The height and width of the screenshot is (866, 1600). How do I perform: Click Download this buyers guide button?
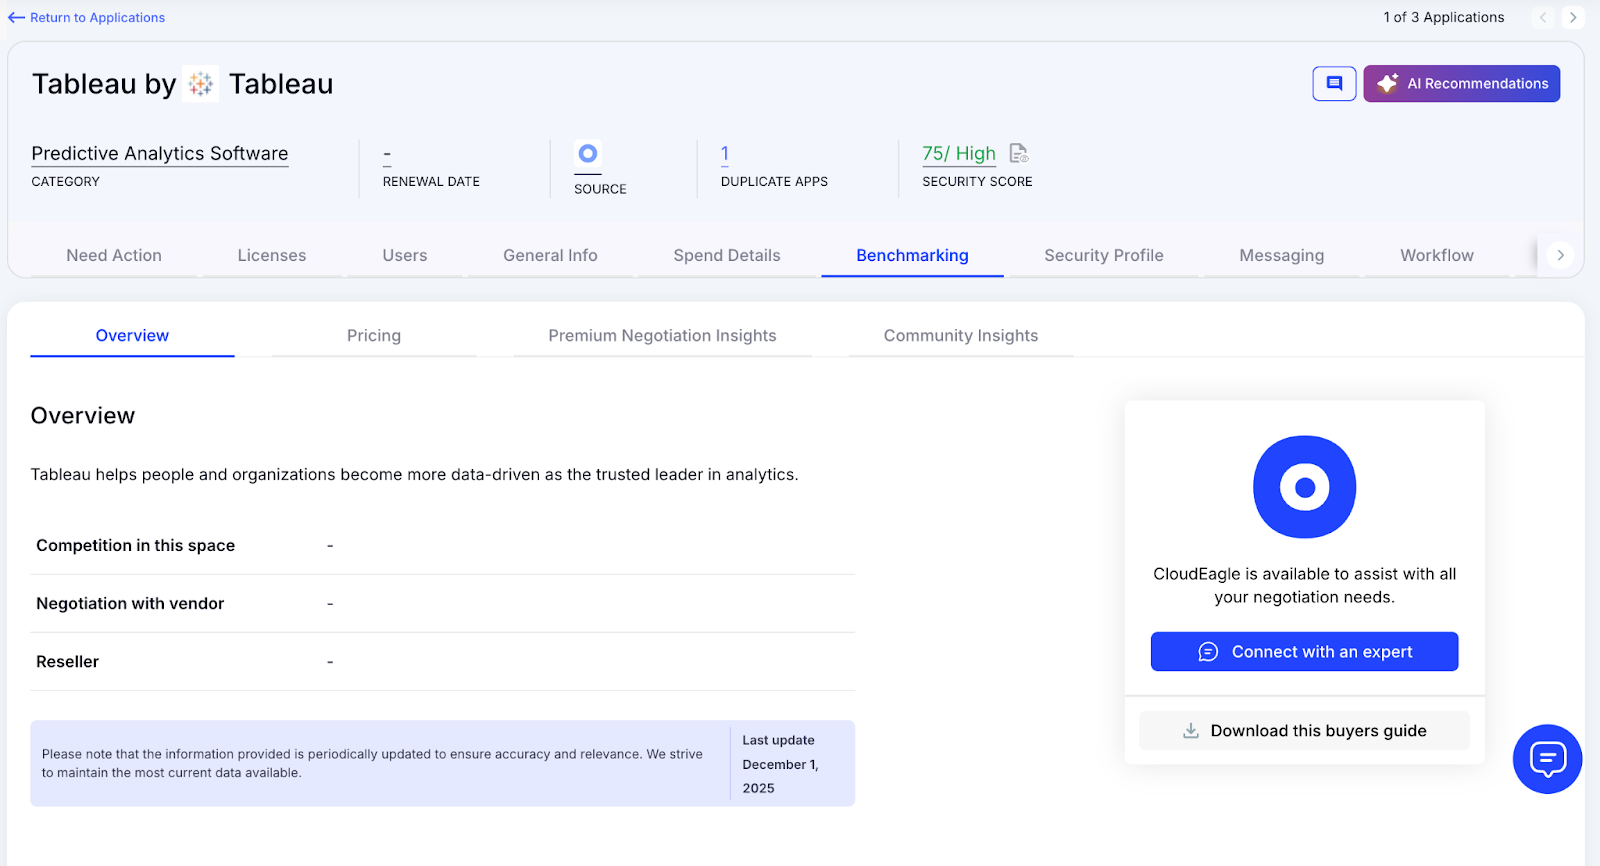pyautogui.click(x=1304, y=731)
